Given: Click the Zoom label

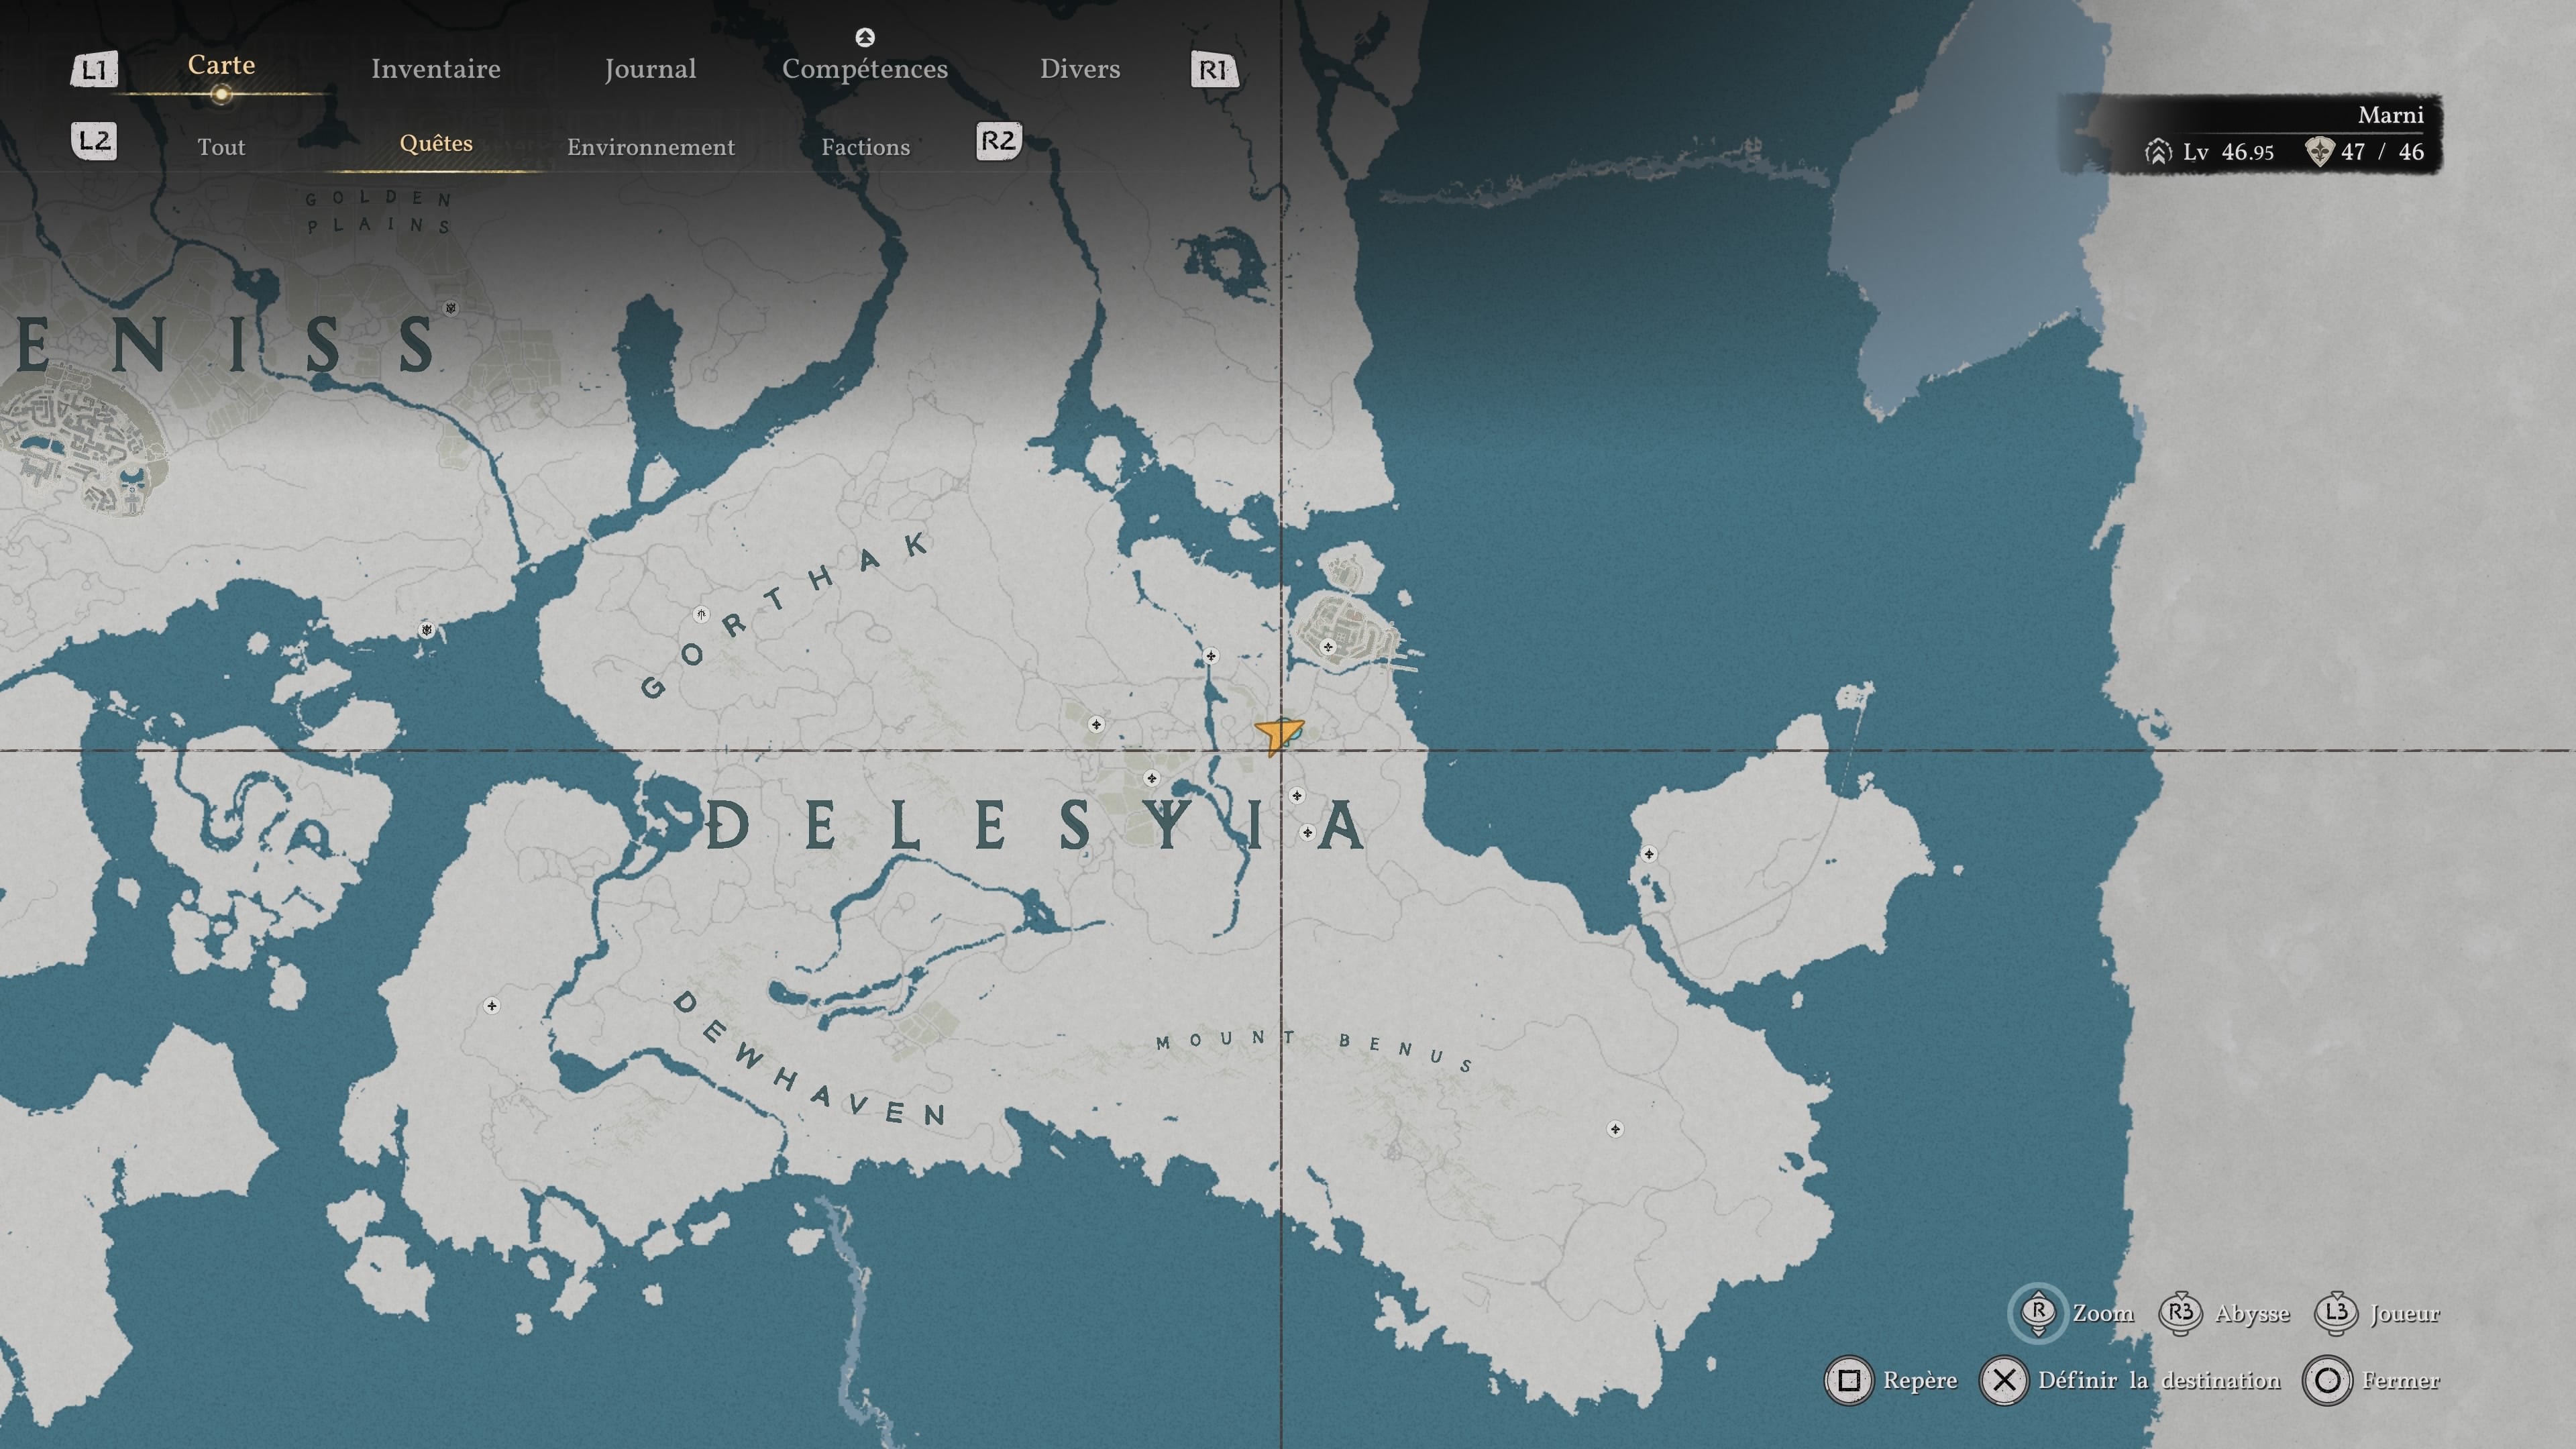Looking at the screenshot, I should coord(2103,1313).
